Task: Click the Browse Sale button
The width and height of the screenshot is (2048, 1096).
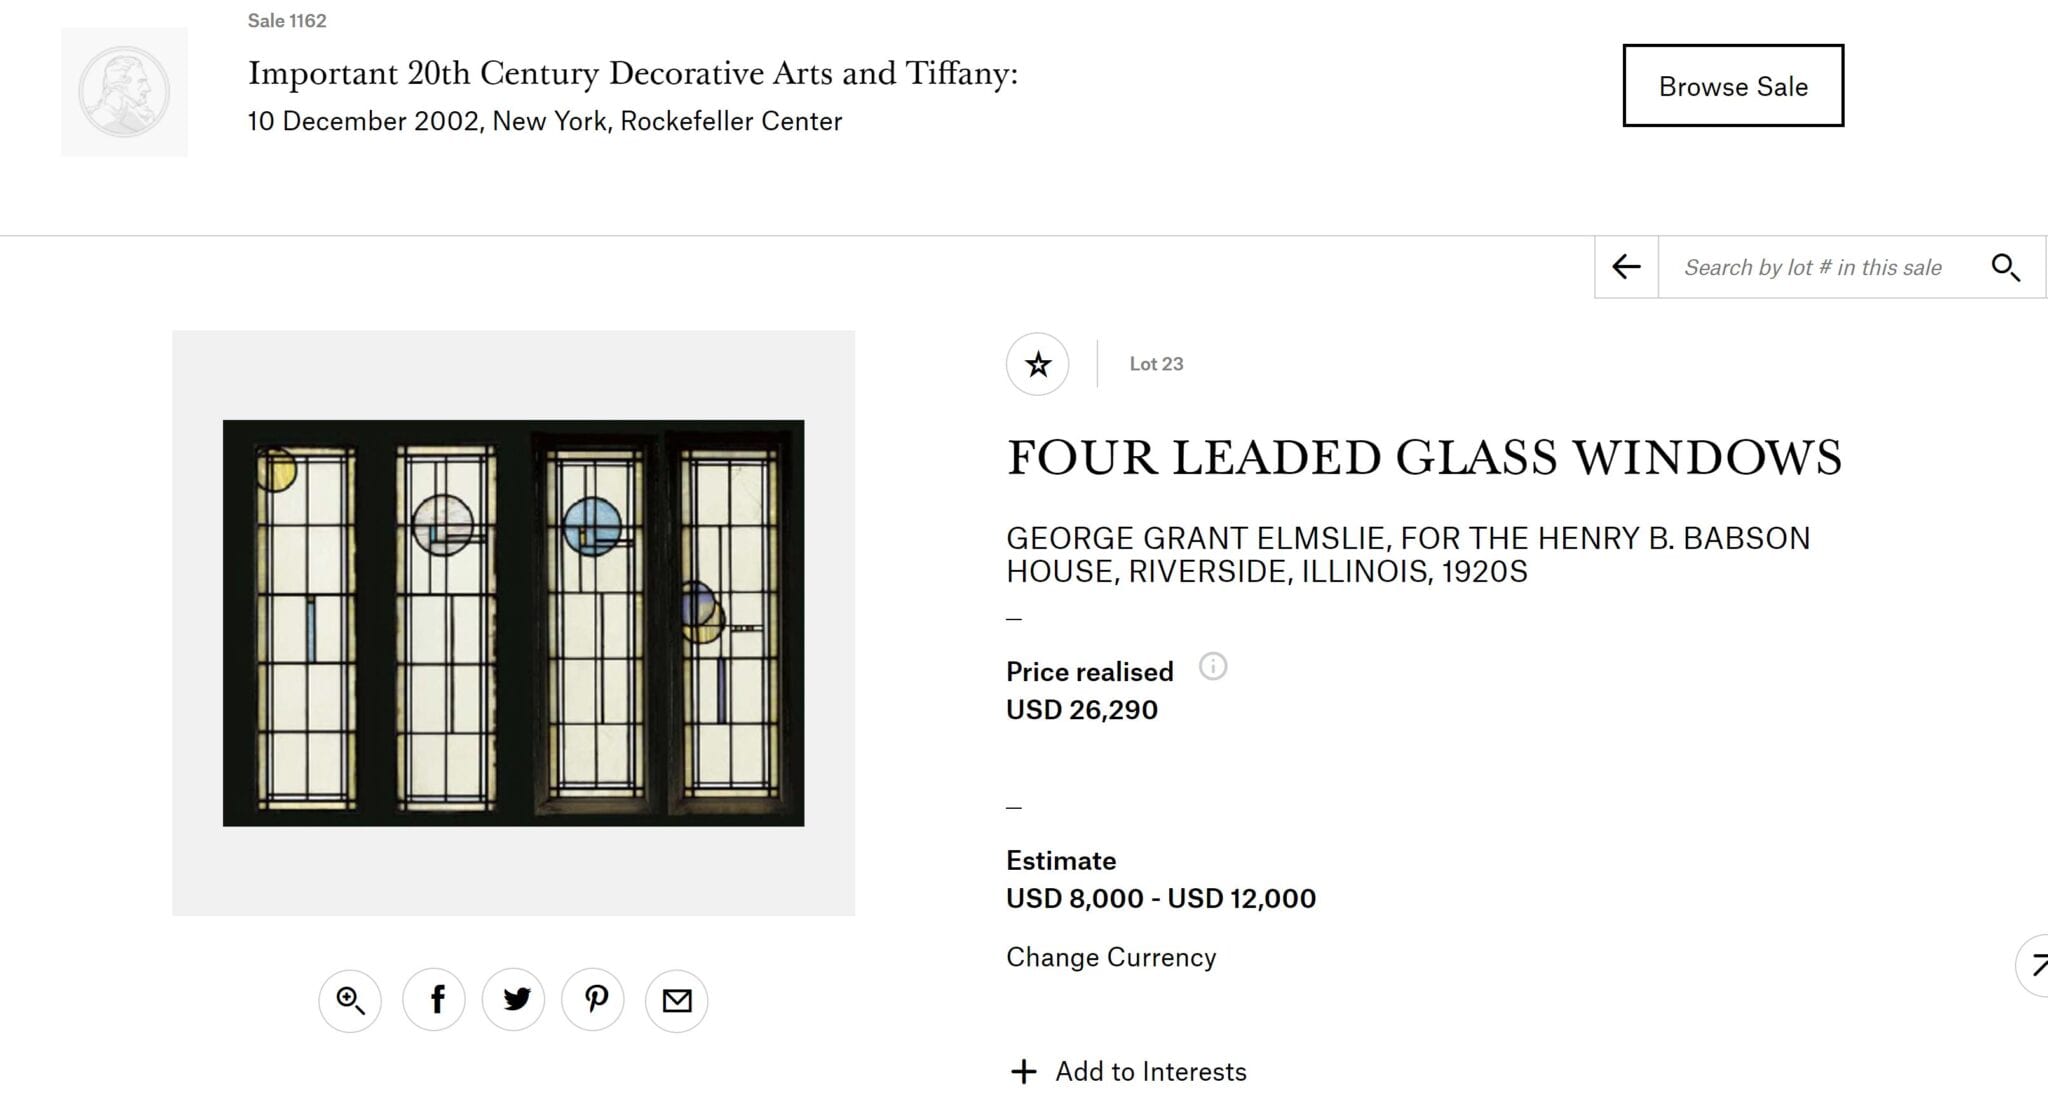Action: pos(1733,86)
